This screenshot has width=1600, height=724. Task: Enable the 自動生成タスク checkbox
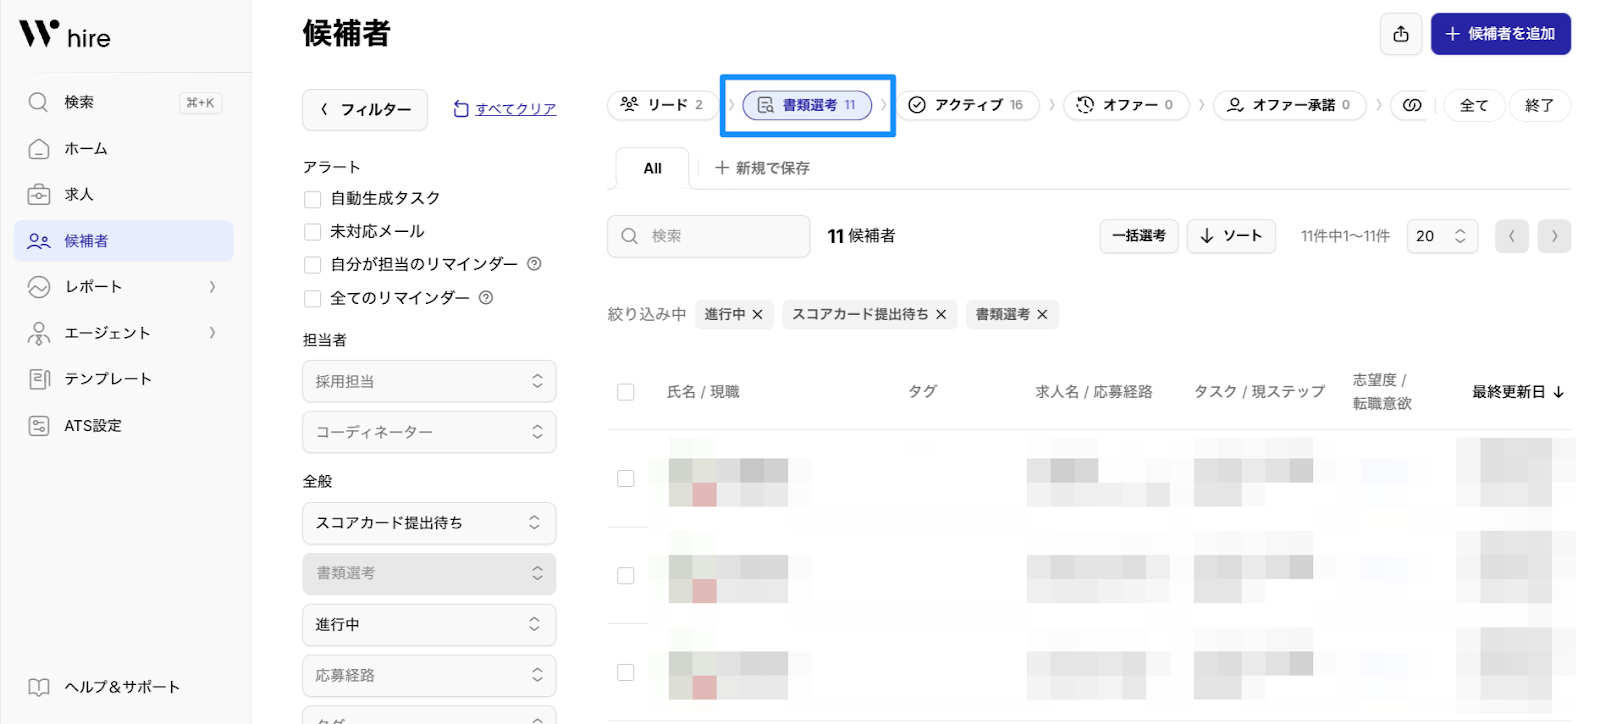click(313, 199)
